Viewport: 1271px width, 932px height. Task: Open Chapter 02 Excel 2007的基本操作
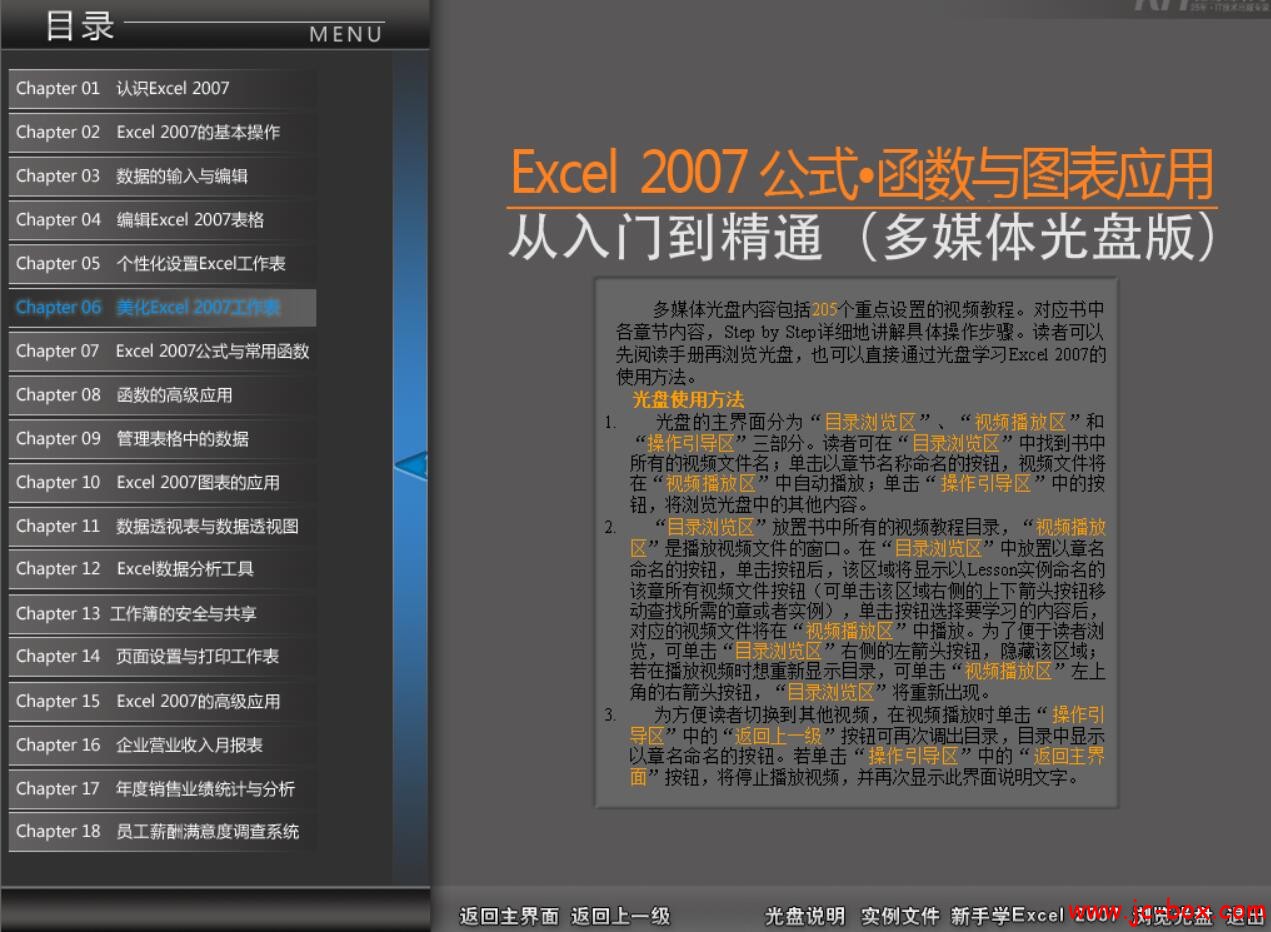[x=162, y=132]
